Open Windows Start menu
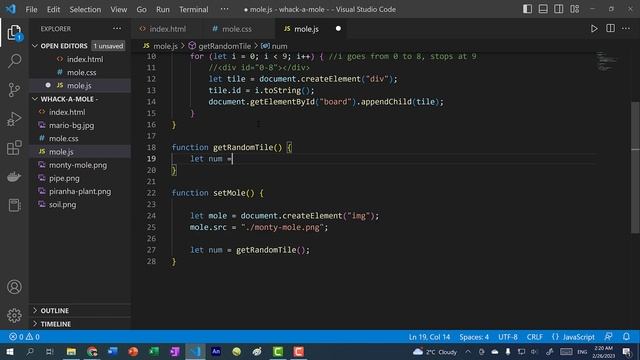 9,351
